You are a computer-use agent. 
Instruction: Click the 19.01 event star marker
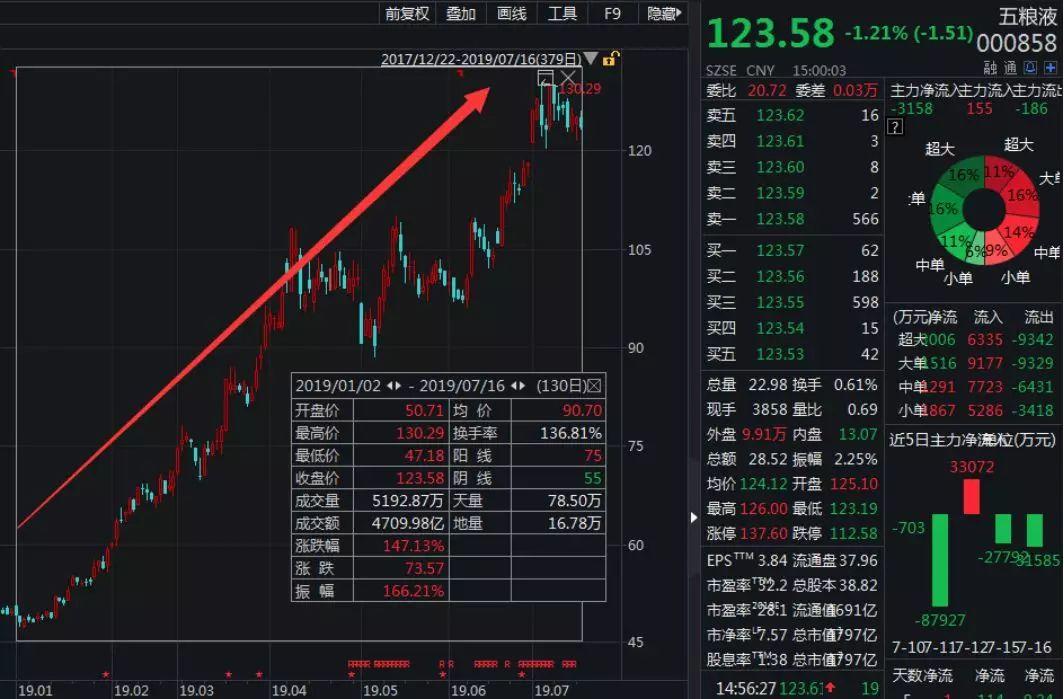(106, 674)
